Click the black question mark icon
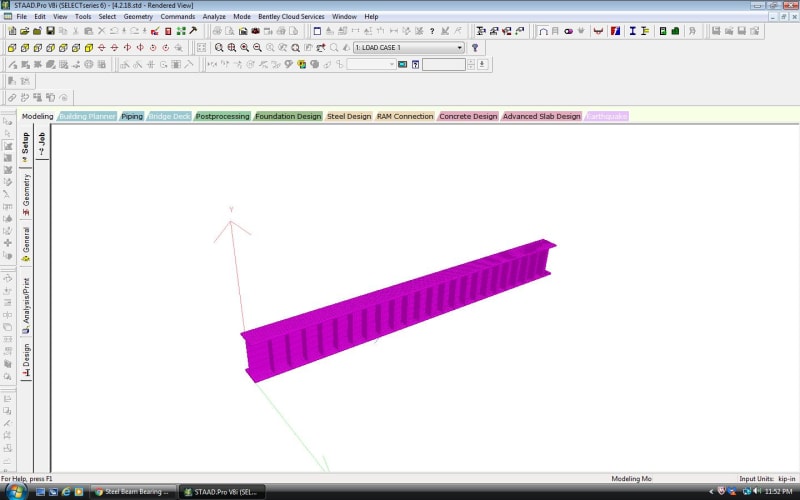The image size is (800, 500). [432, 31]
